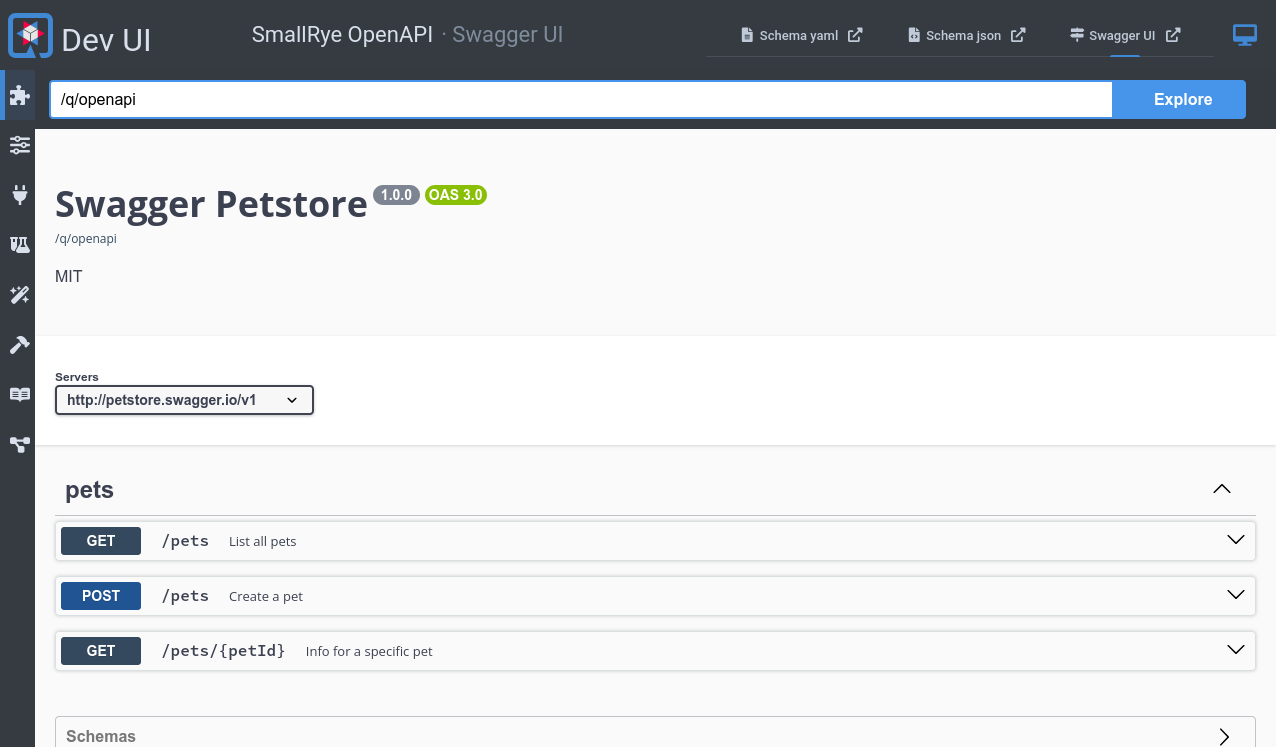Open the Configuration sliders sidebar icon
This screenshot has height=747, width=1276.
(19, 145)
